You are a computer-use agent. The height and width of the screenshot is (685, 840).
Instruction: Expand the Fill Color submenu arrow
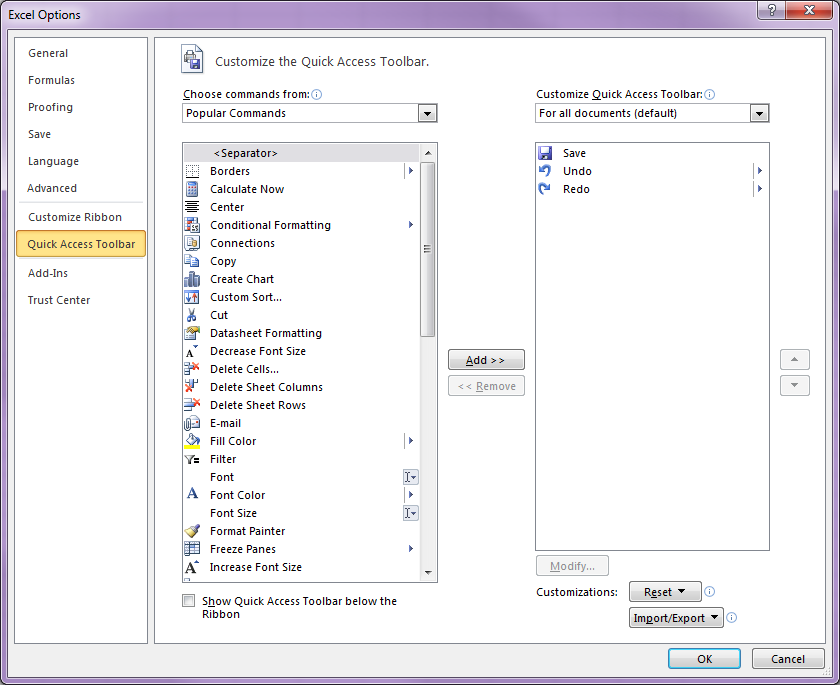coord(410,441)
